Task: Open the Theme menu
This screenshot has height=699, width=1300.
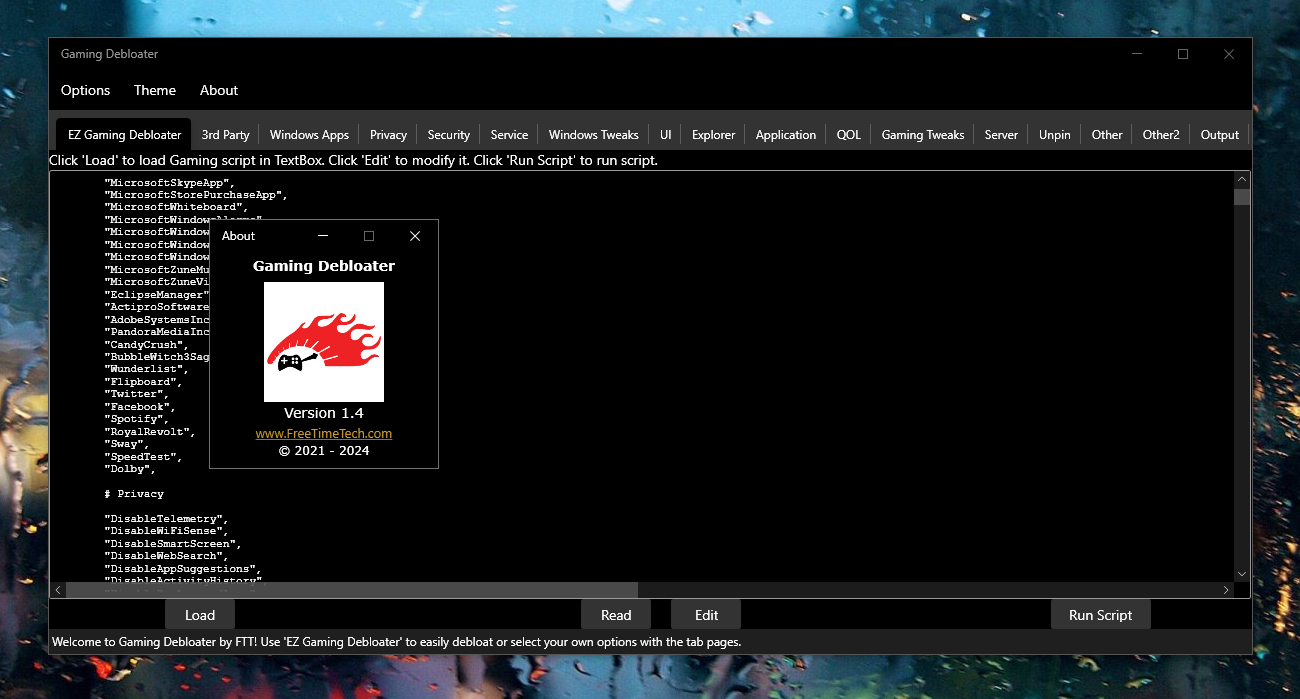Action: (155, 90)
